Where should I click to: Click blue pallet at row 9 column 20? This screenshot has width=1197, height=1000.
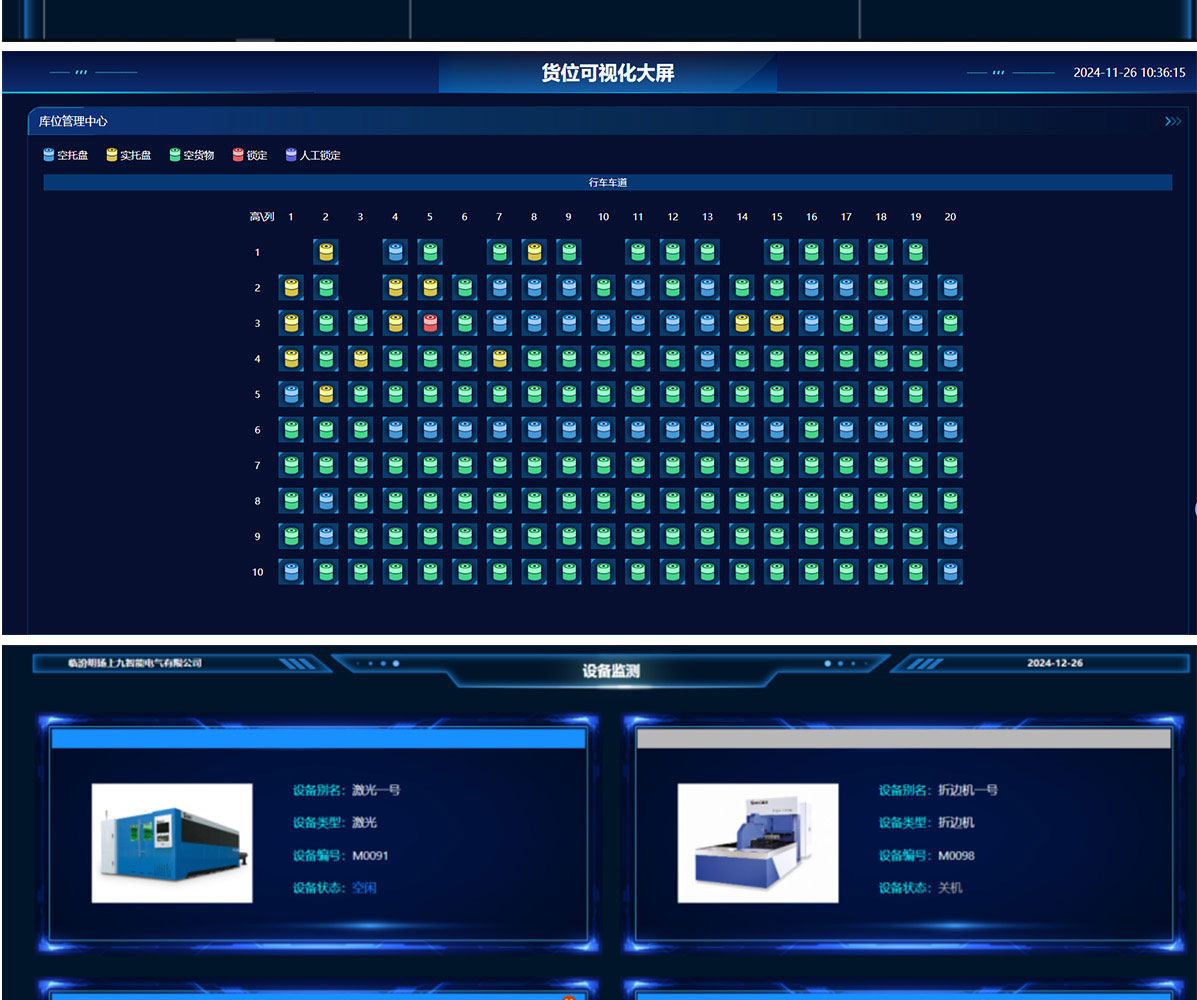[950, 536]
